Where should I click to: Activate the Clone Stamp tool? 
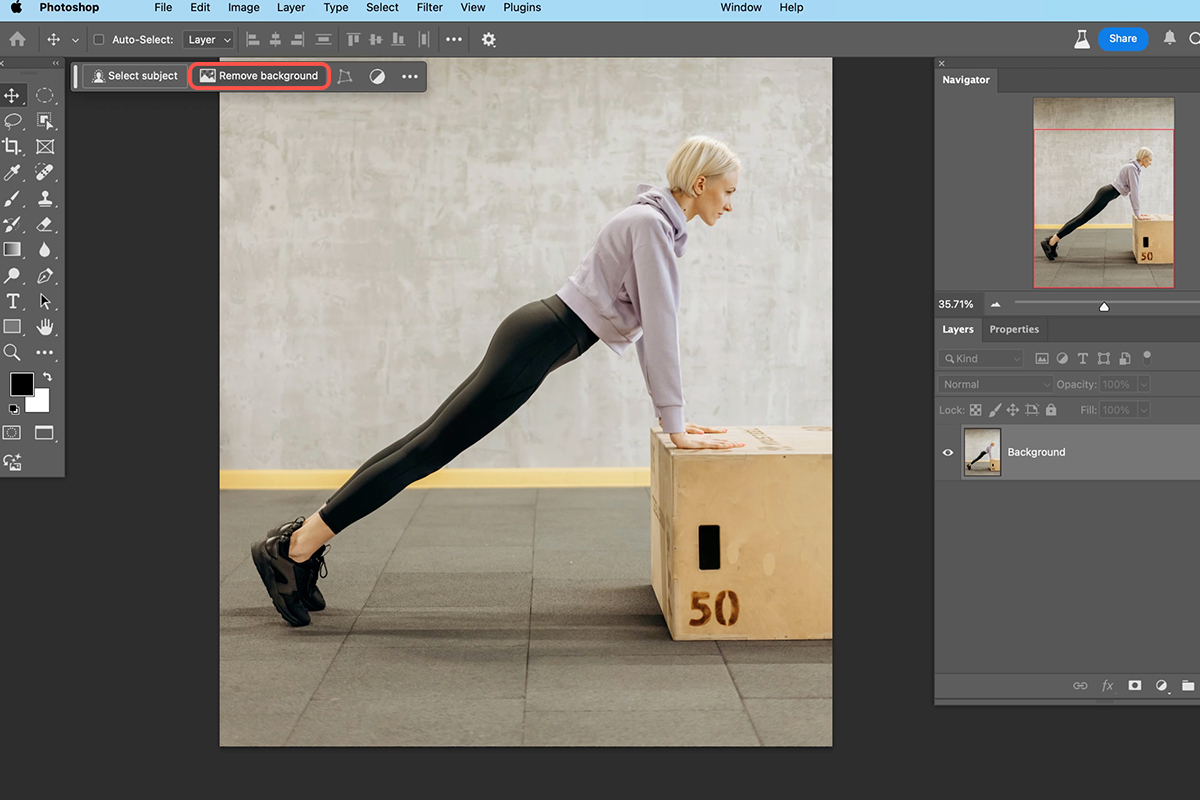pyautogui.click(x=44, y=197)
